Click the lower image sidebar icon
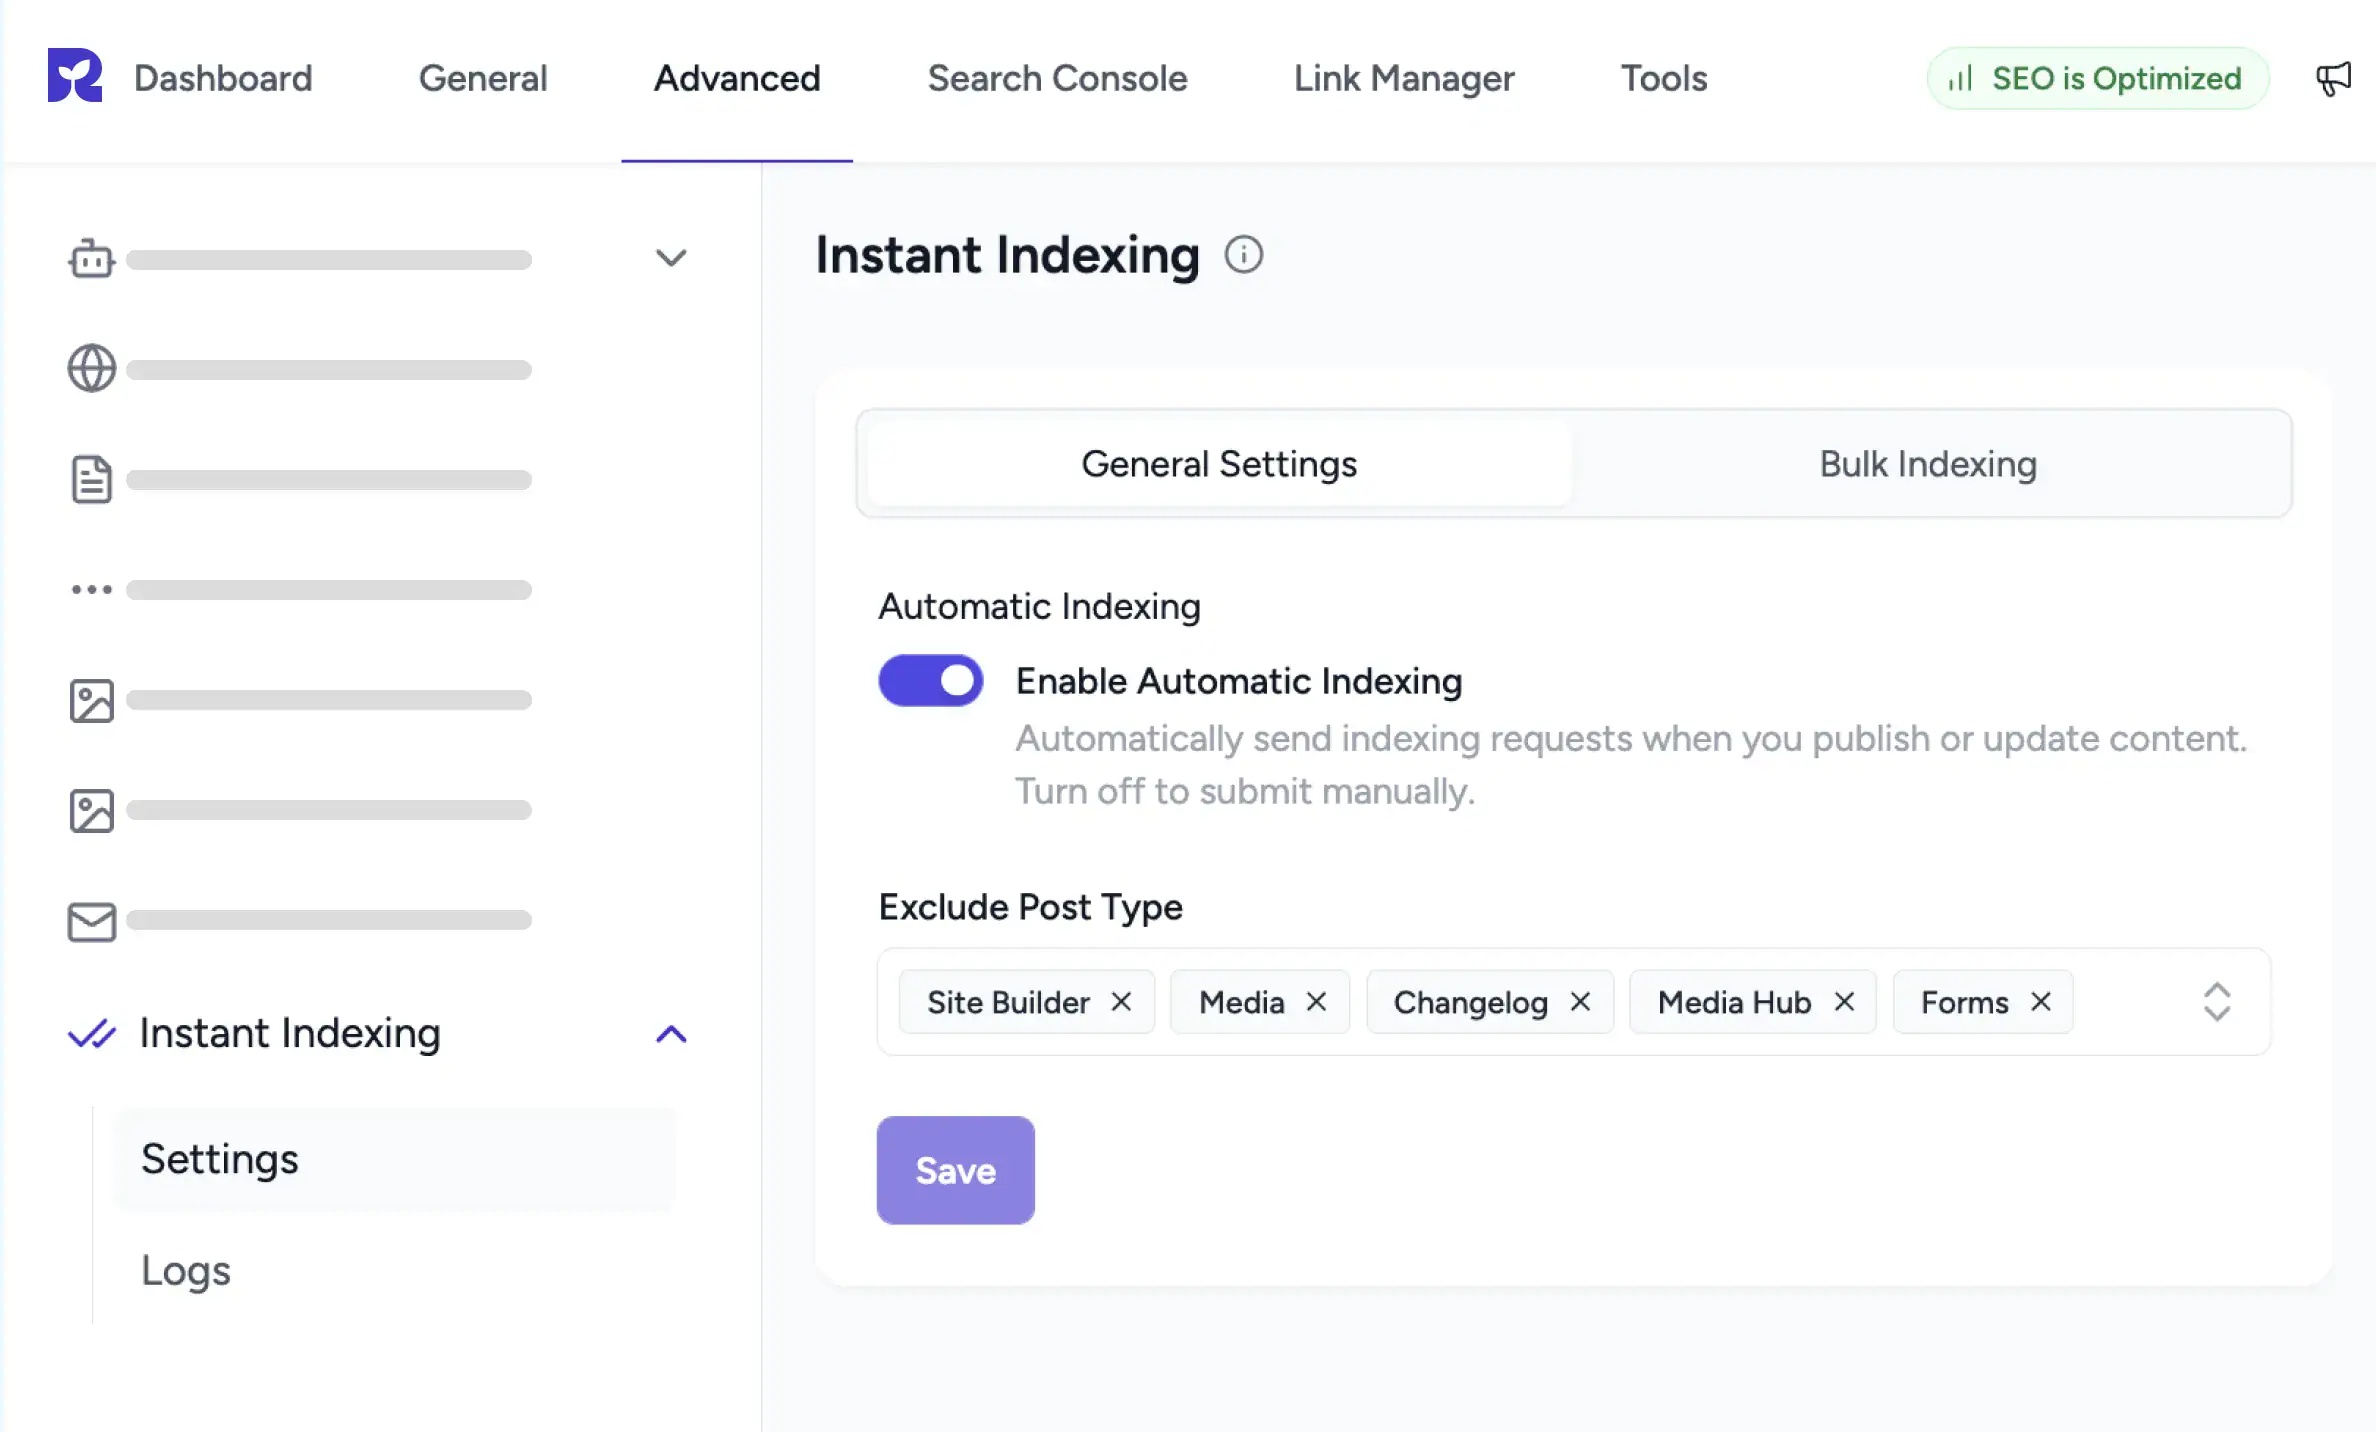 [91, 810]
